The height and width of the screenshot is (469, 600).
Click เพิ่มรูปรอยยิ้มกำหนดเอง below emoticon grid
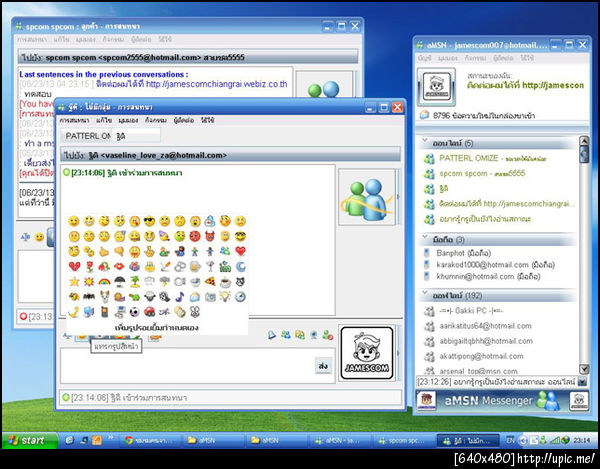157,327
